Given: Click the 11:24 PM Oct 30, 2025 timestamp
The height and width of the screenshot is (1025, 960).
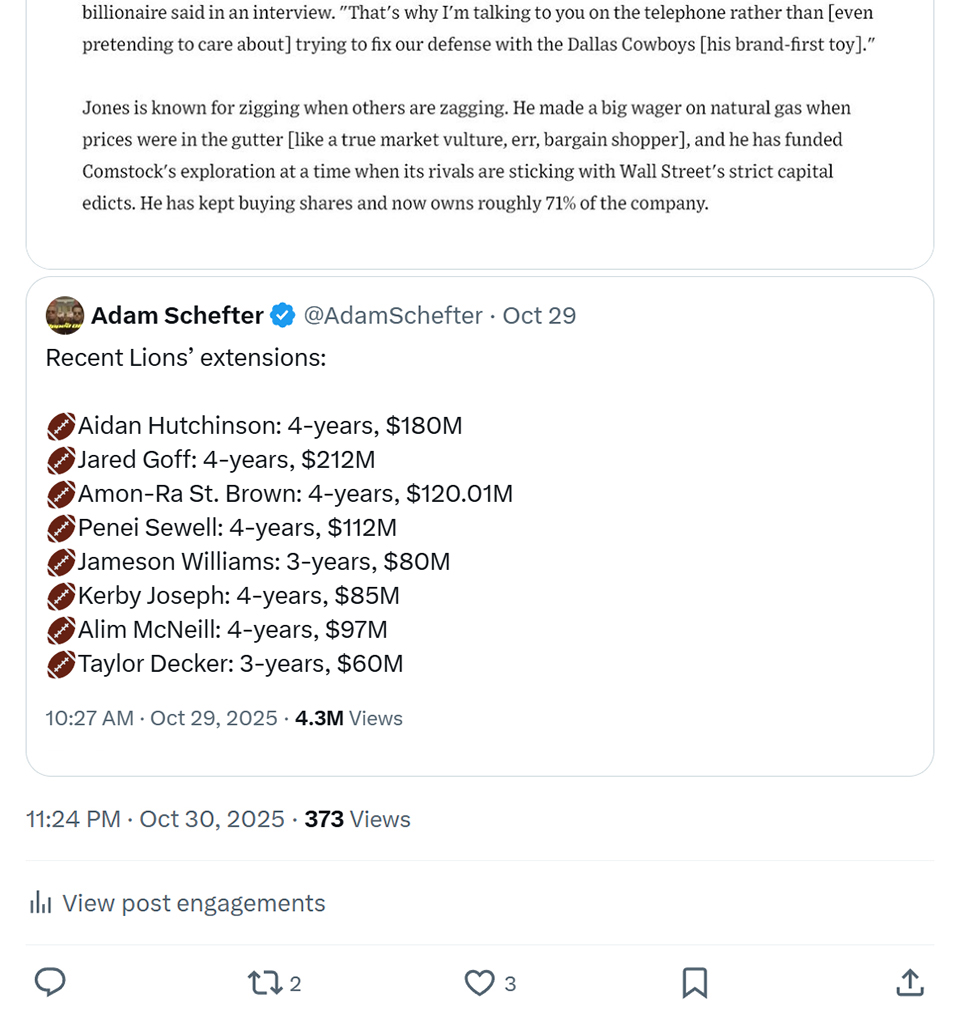Looking at the screenshot, I should (x=155, y=819).
